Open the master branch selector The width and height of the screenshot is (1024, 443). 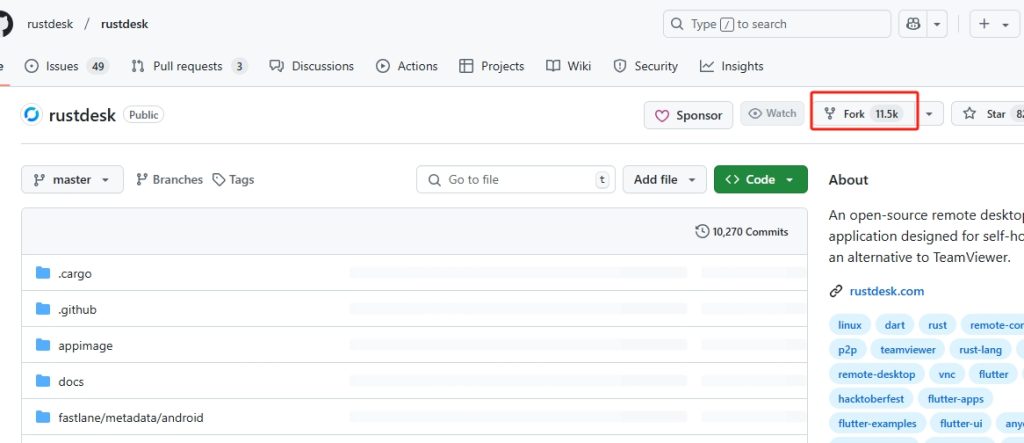tap(72, 180)
